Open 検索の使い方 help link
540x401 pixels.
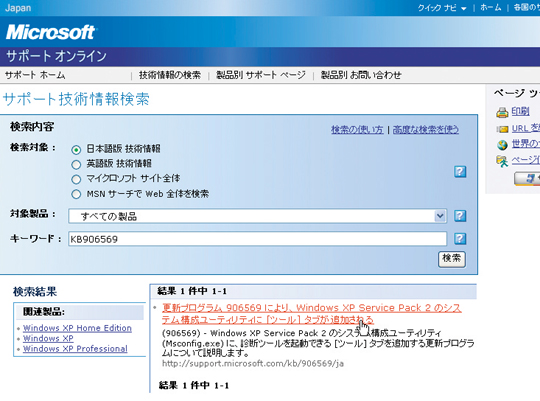pyautogui.click(x=357, y=130)
